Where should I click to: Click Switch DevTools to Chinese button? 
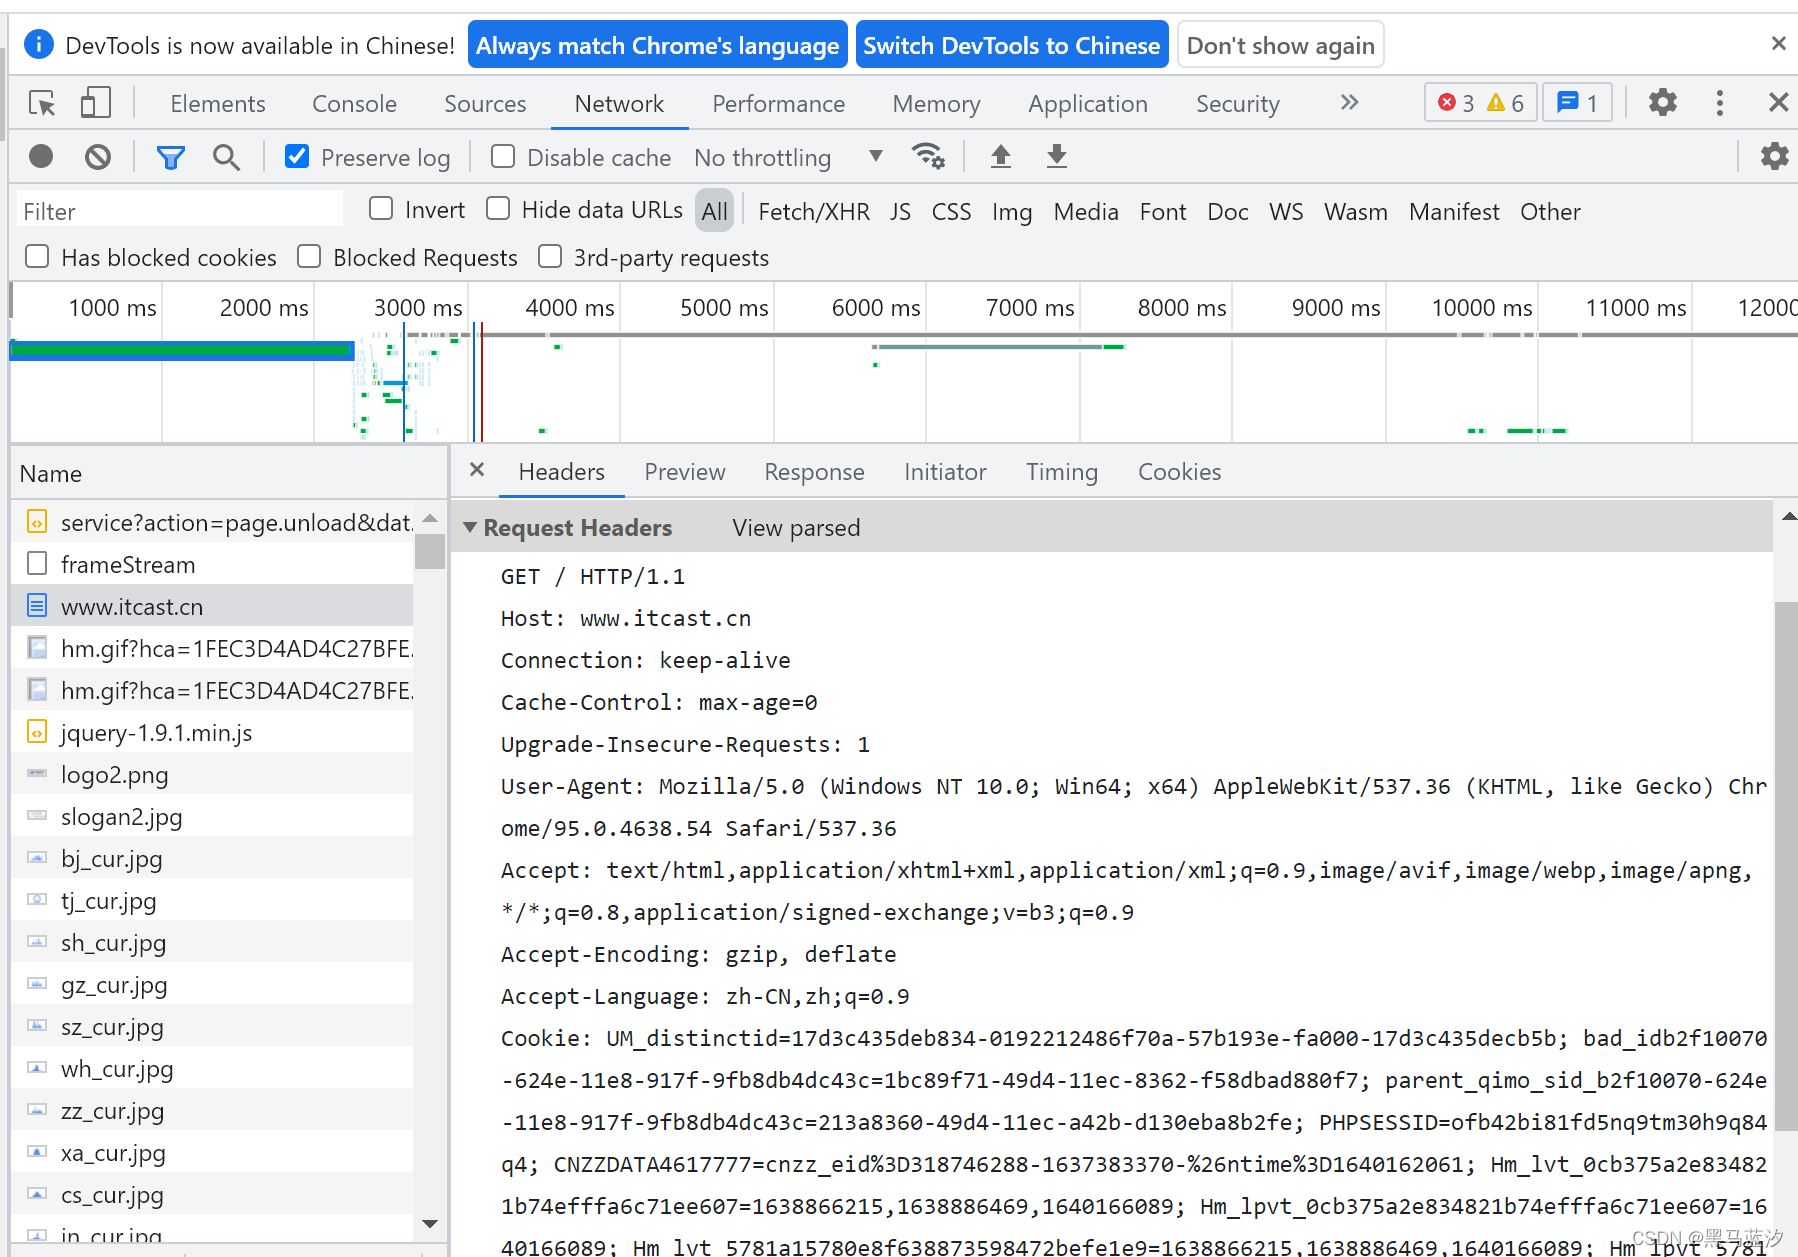coord(1011,46)
